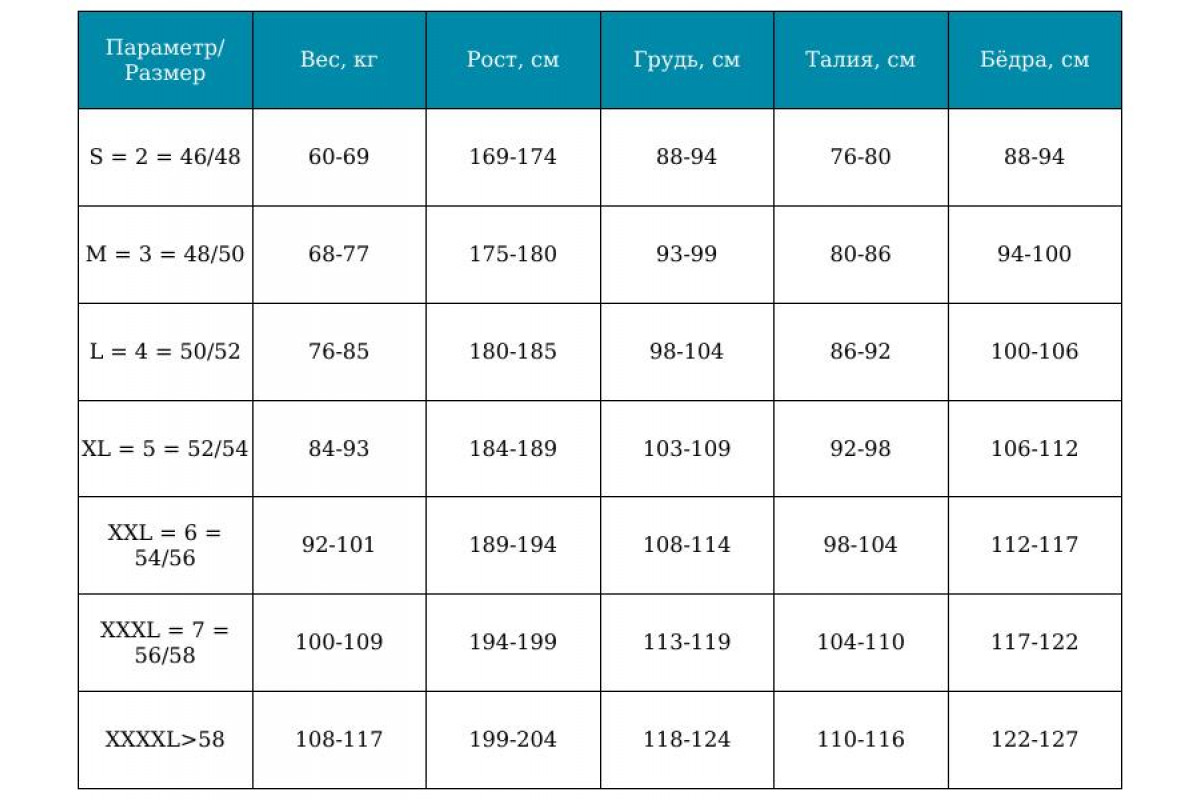Click the "XXL = 6 = 54/56" size cell
The width and height of the screenshot is (1200, 800).
(x=165, y=545)
